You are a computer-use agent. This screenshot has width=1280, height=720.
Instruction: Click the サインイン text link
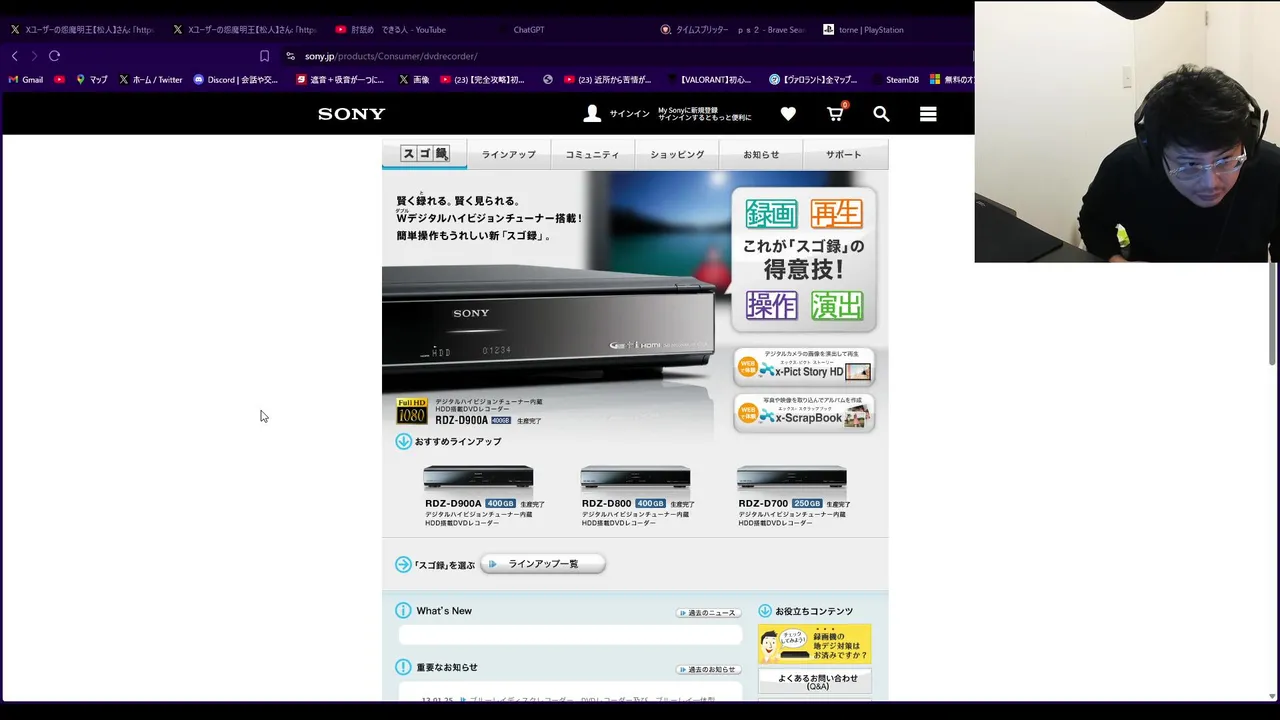tap(629, 114)
